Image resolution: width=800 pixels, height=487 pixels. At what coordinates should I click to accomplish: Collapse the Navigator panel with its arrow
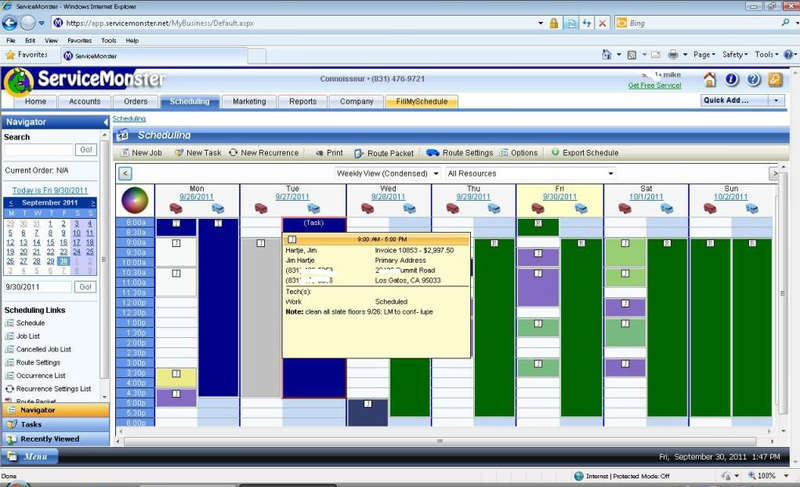click(105, 121)
